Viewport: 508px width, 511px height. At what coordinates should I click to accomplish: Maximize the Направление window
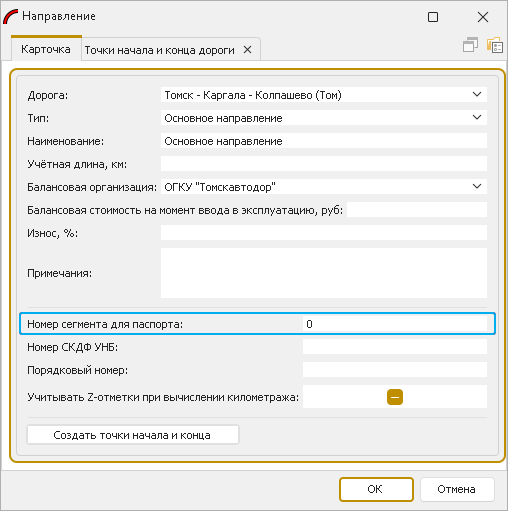433,17
